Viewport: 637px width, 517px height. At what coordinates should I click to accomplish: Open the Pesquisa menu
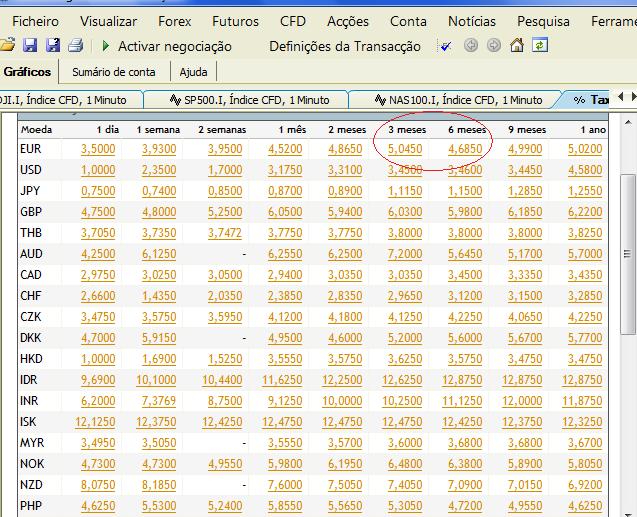tap(544, 21)
